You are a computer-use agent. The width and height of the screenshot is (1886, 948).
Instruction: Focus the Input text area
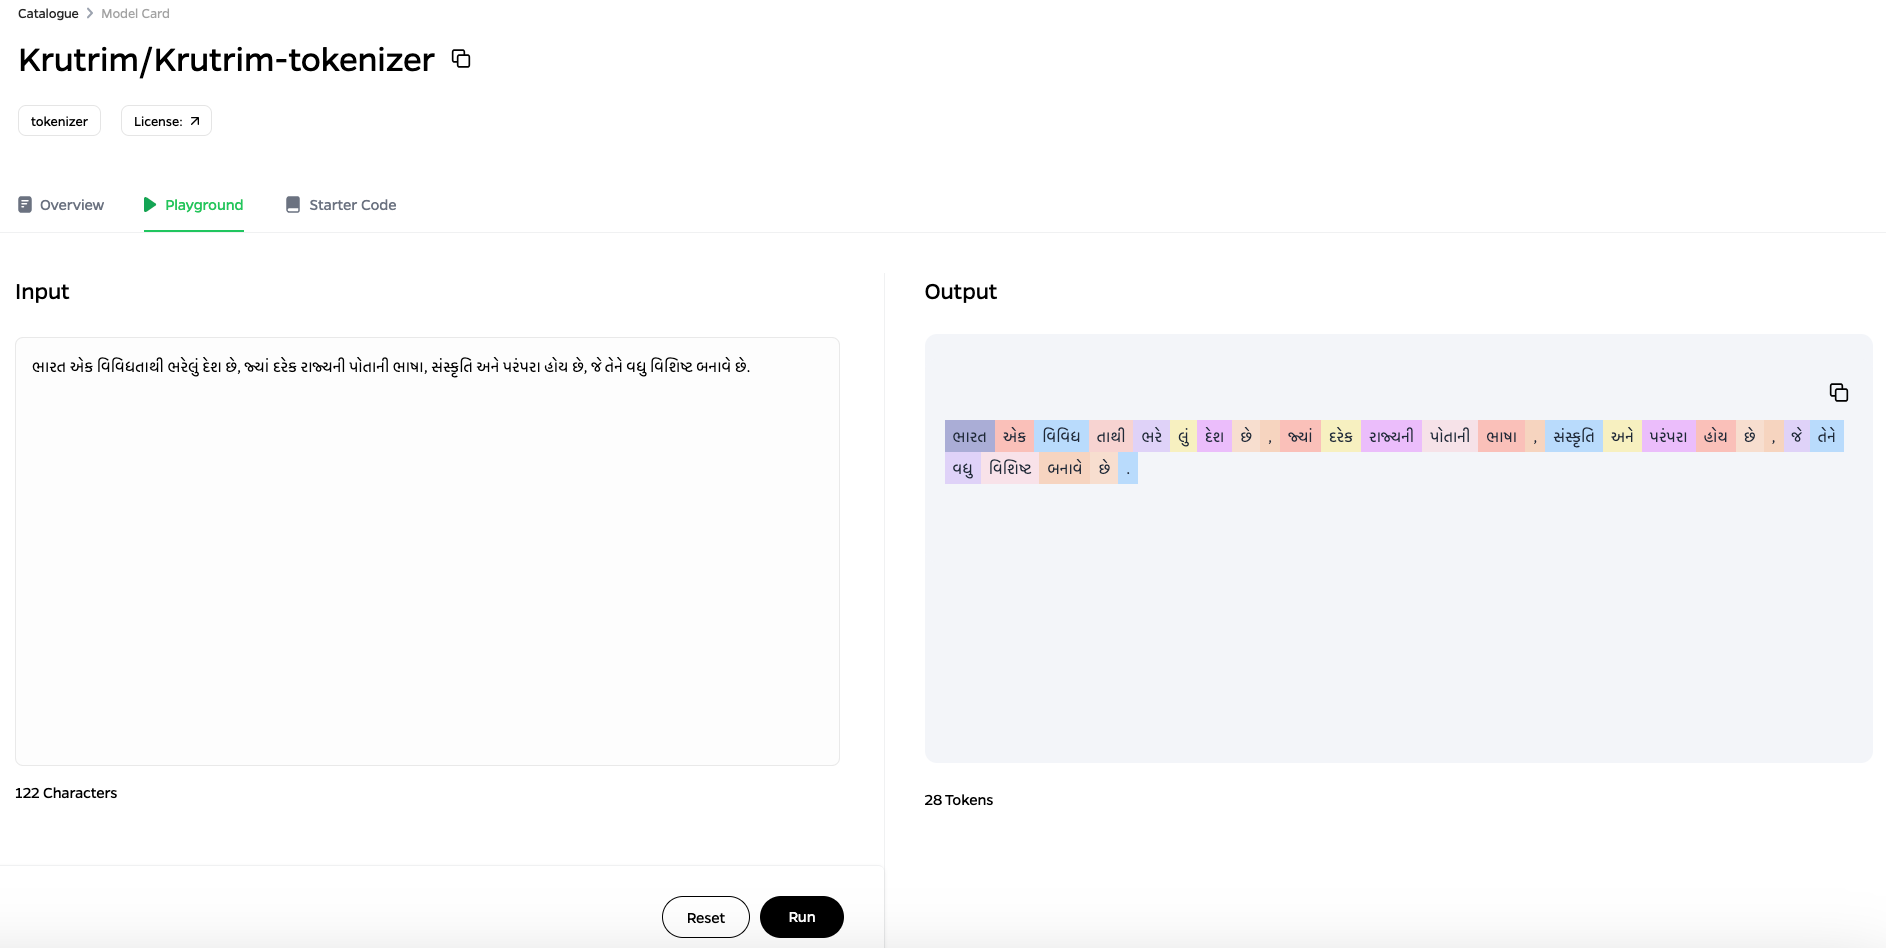coord(427,551)
